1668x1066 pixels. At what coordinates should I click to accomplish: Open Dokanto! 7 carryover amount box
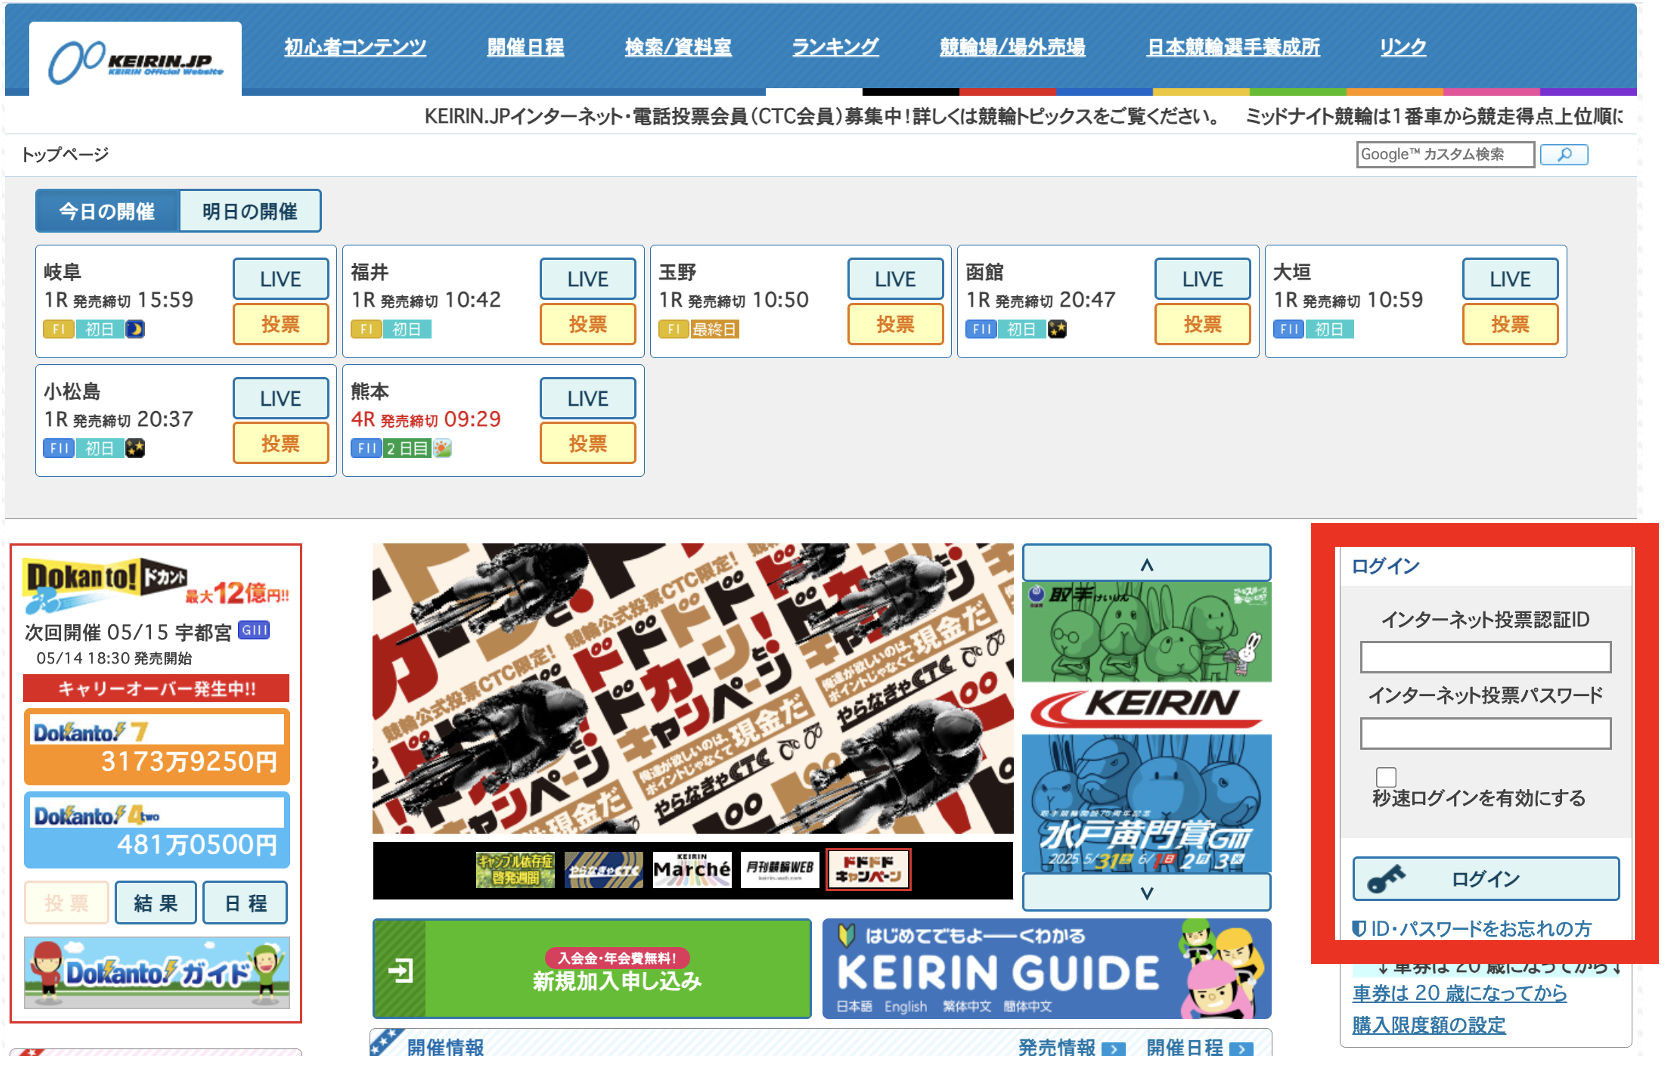click(157, 747)
